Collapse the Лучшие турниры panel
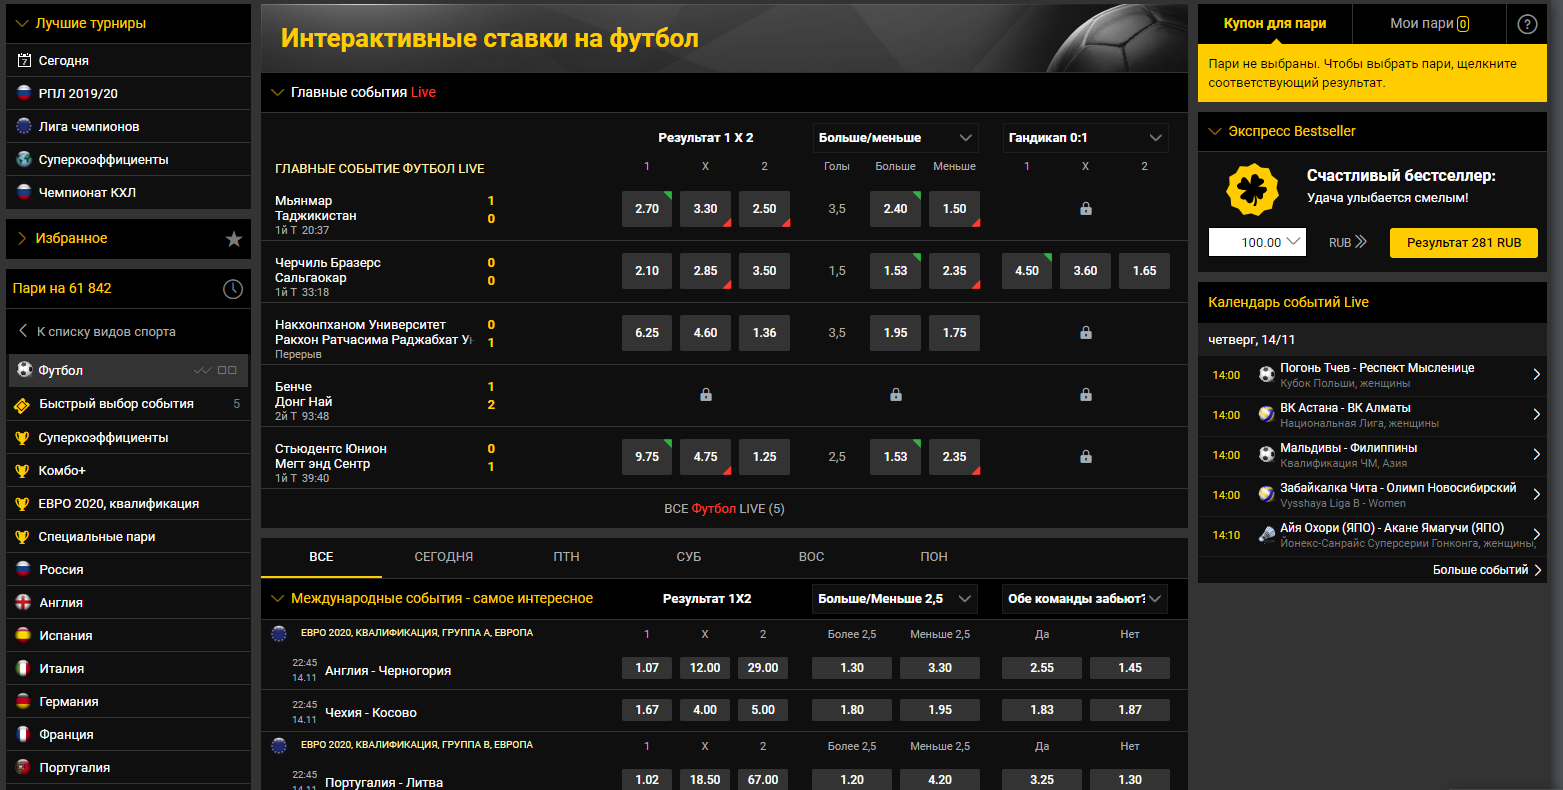This screenshot has width=1563, height=790. pyautogui.click(x=22, y=23)
